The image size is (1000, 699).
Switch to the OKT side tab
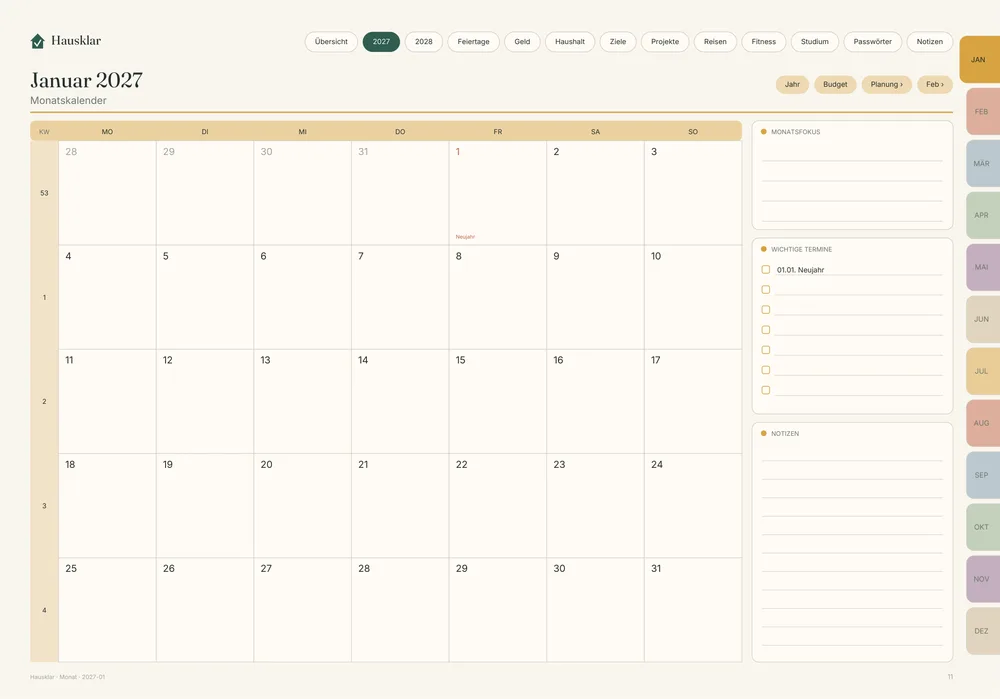click(983, 527)
